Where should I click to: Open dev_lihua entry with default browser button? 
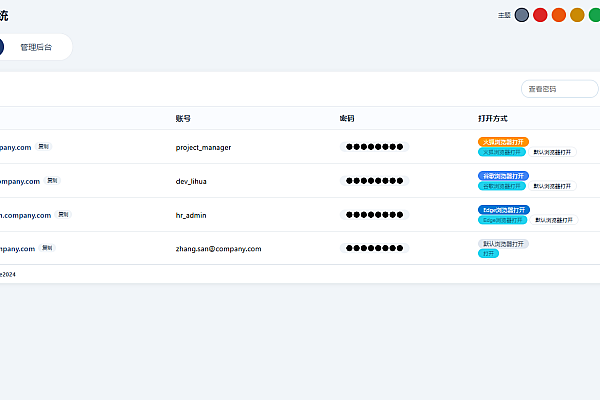[552, 186]
